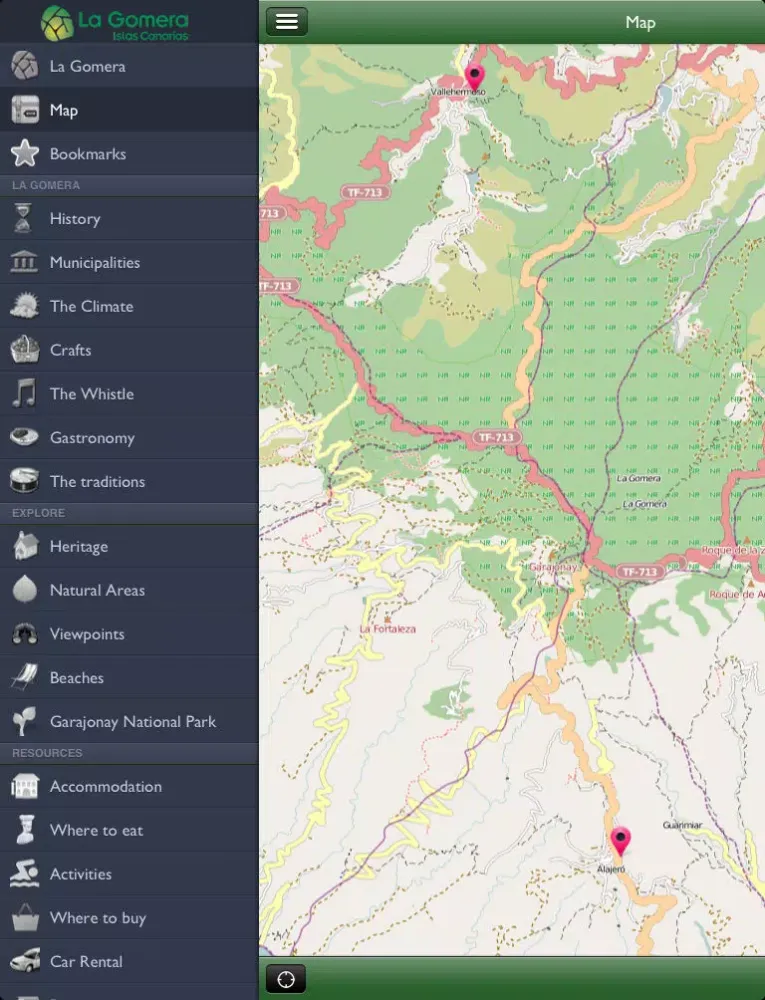This screenshot has height=1000, width=765.
Task: Select the Vallehermoso map pin
Action: 474,77
